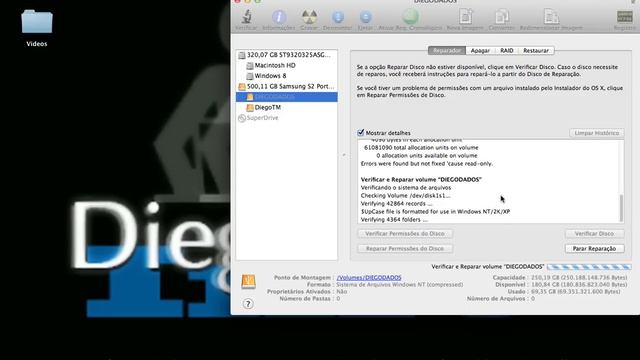This screenshot has width=640, height=360.
Task: Click the Nova Imagem toolbar icon
Action: (465, 17)
